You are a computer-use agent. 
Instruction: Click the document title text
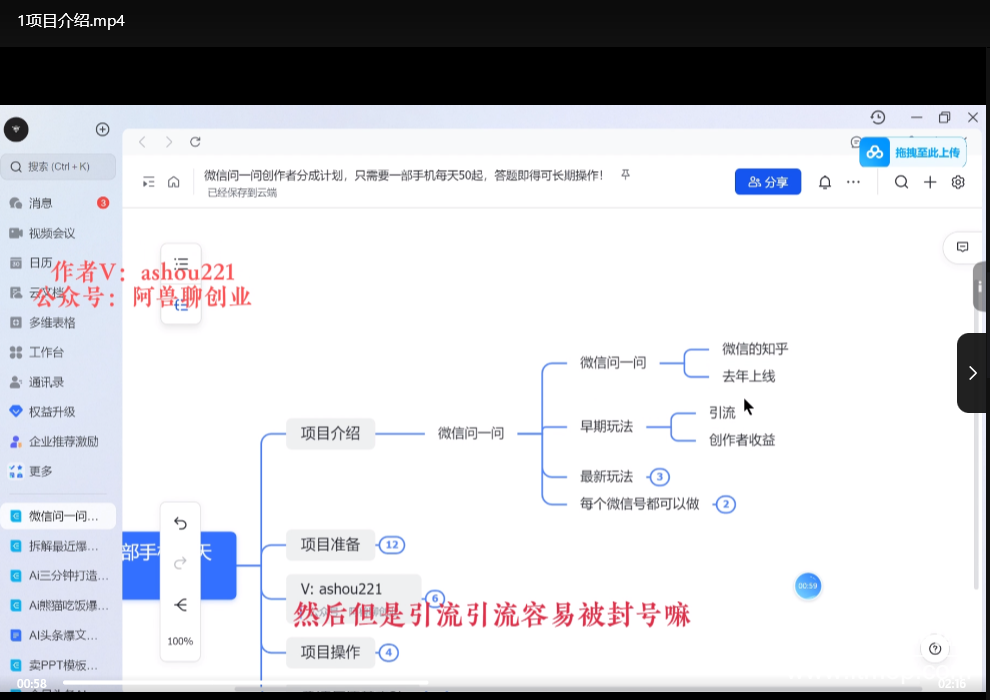coord(403,175)
